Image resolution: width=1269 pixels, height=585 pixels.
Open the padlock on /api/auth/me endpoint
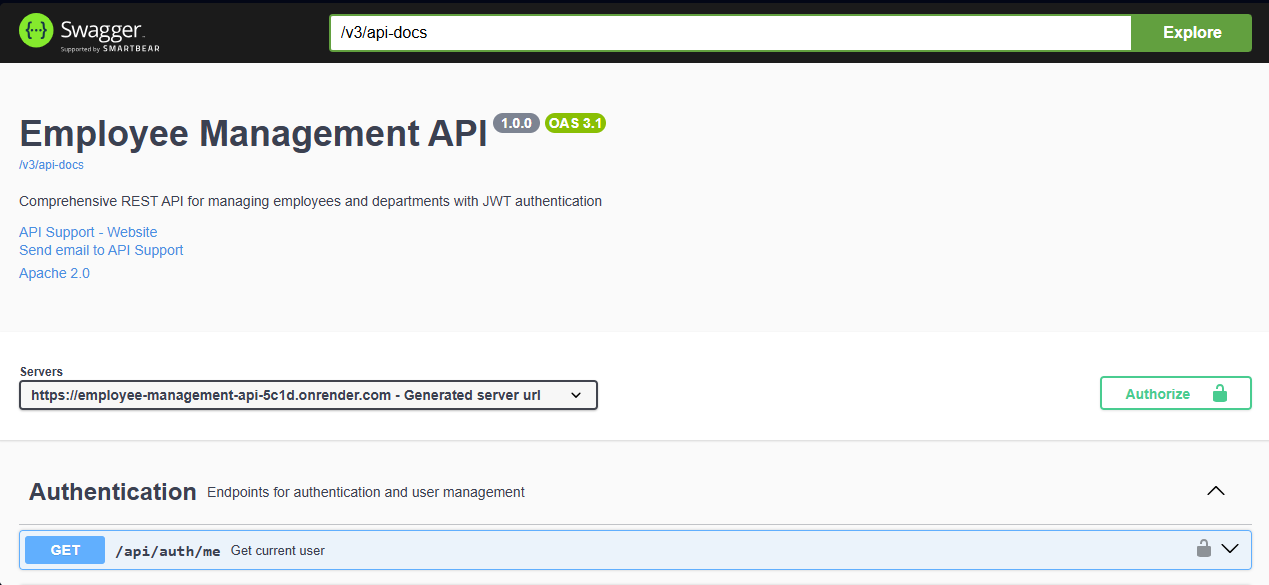(1204, 548)
